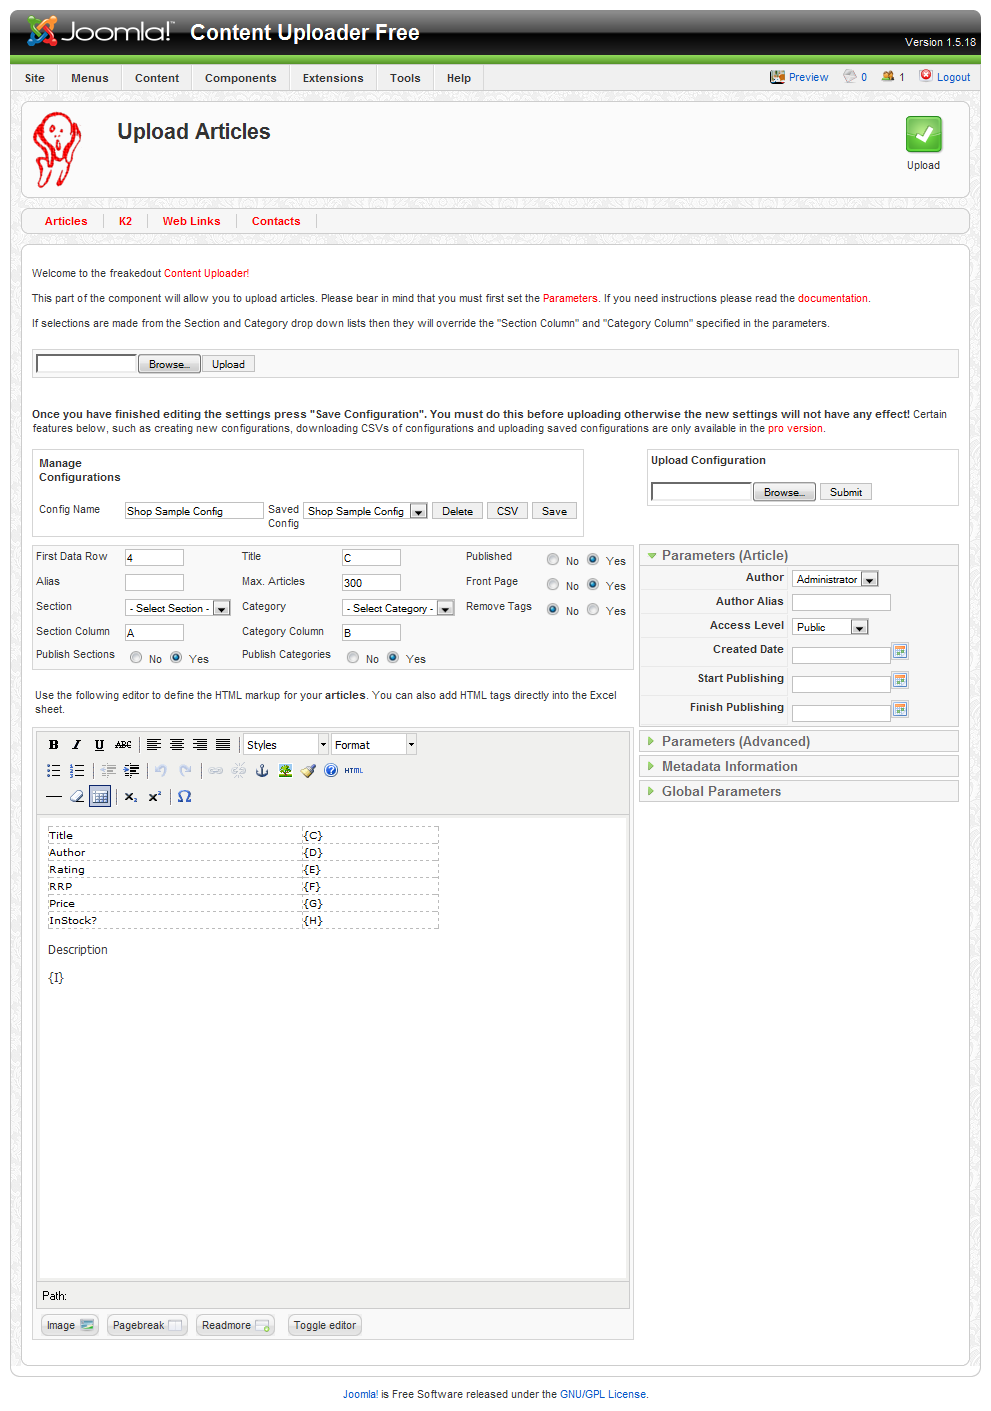This screenshot has height=1411, width=991.
Task: Switch to the K2 tab
Action: (125, 221)
